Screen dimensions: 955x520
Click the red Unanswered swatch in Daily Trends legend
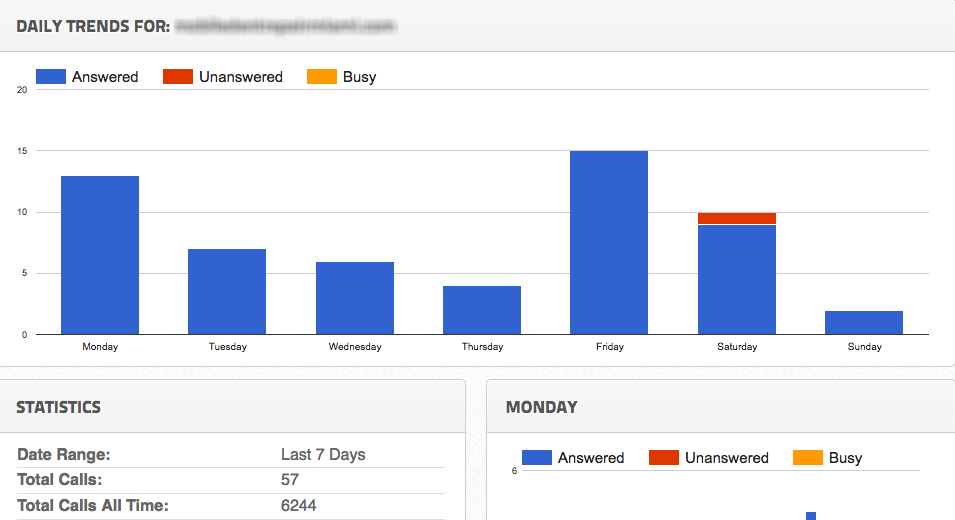click(x=178, y=76)
